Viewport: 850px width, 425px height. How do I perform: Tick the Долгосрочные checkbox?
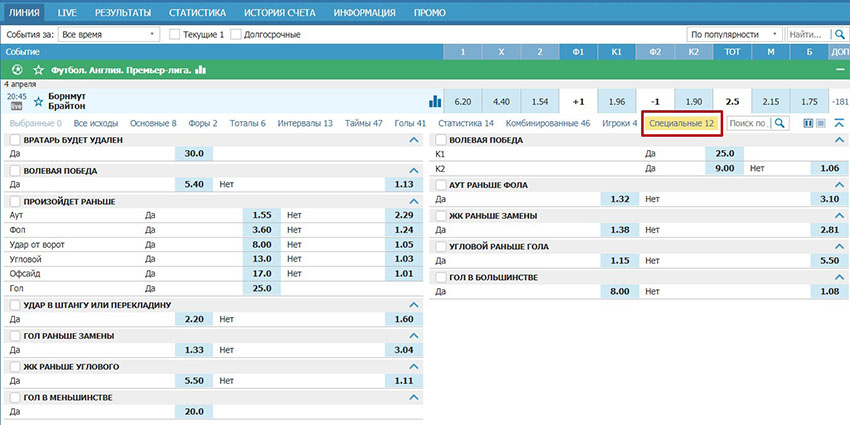pos(236,34)
